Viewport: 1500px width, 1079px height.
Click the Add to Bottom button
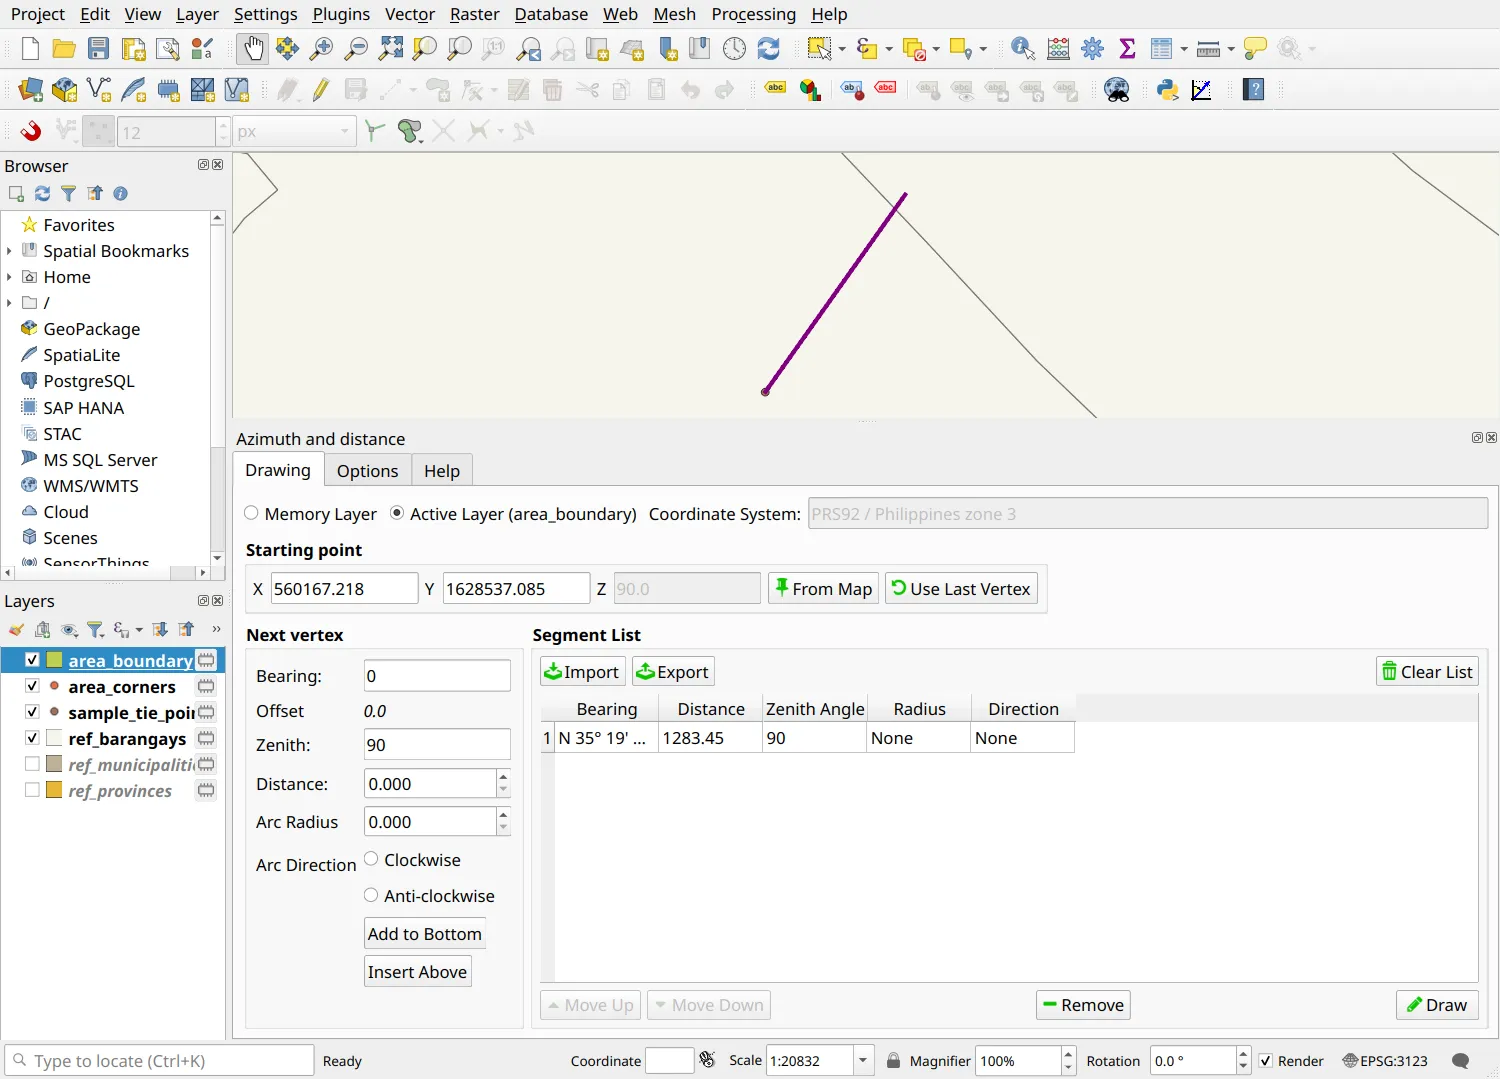pos(425,933)
